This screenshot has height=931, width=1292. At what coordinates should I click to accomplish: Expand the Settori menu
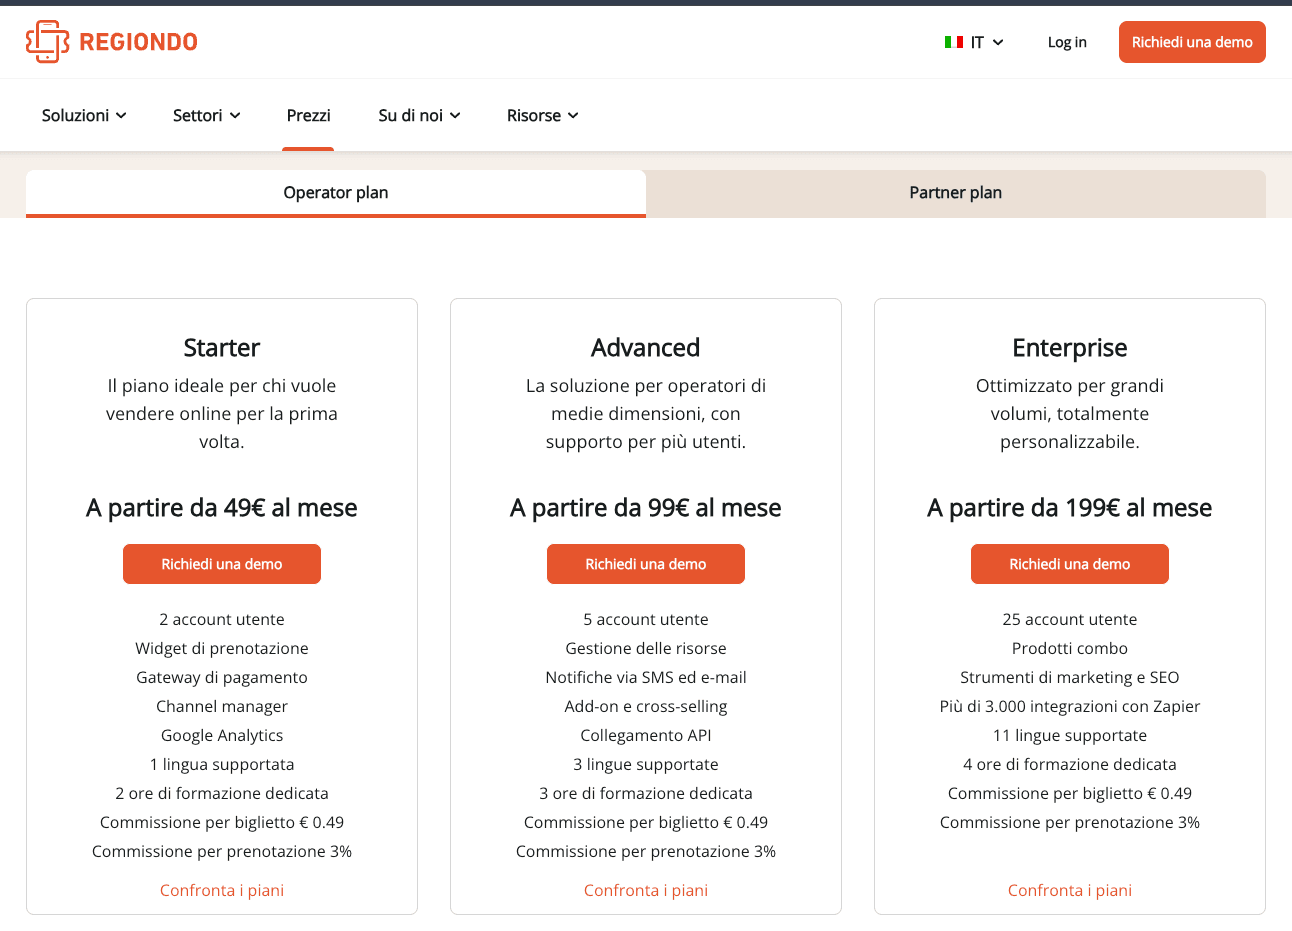(x=205, y=115)
